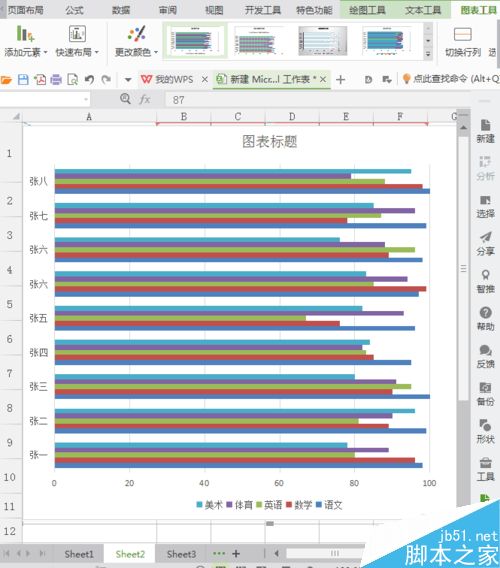Open Developer Tools (开发工具) ribbon tab
Screen dimensions: 500x568
coord(263,10)
